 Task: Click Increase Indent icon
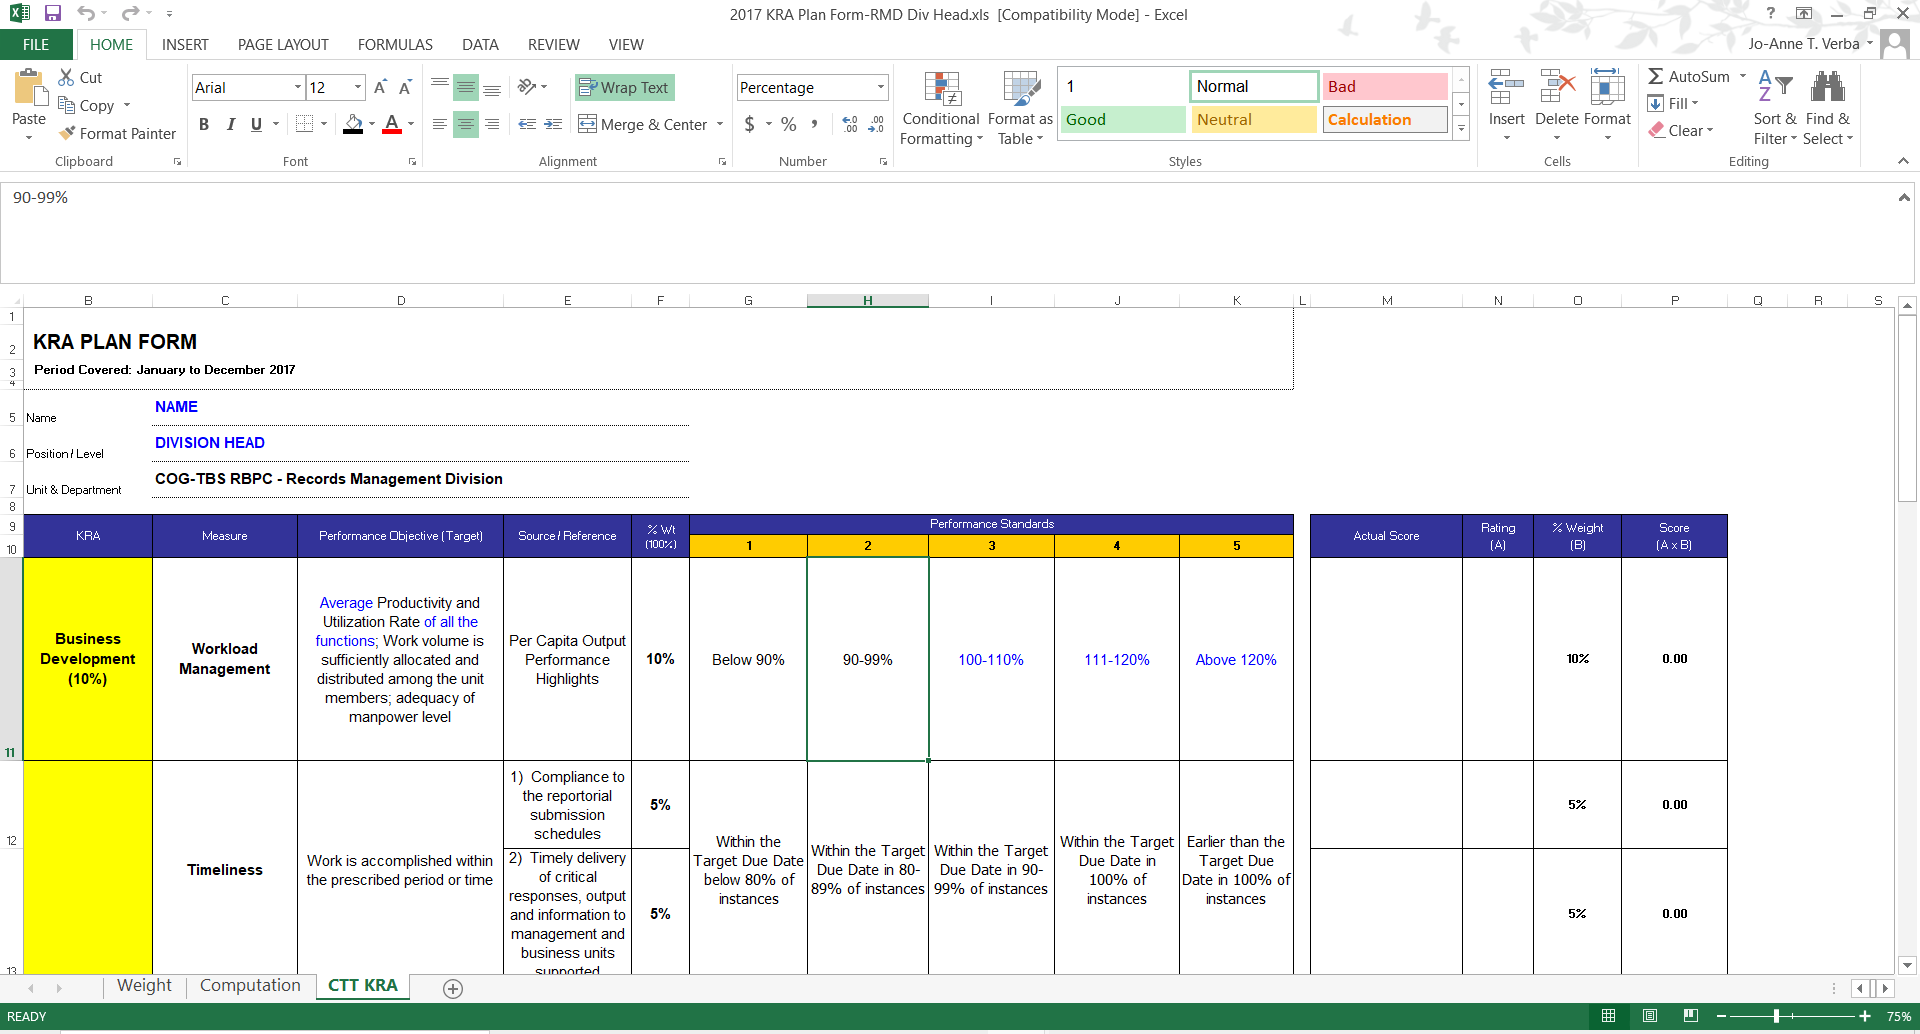[x=553, y=124]
